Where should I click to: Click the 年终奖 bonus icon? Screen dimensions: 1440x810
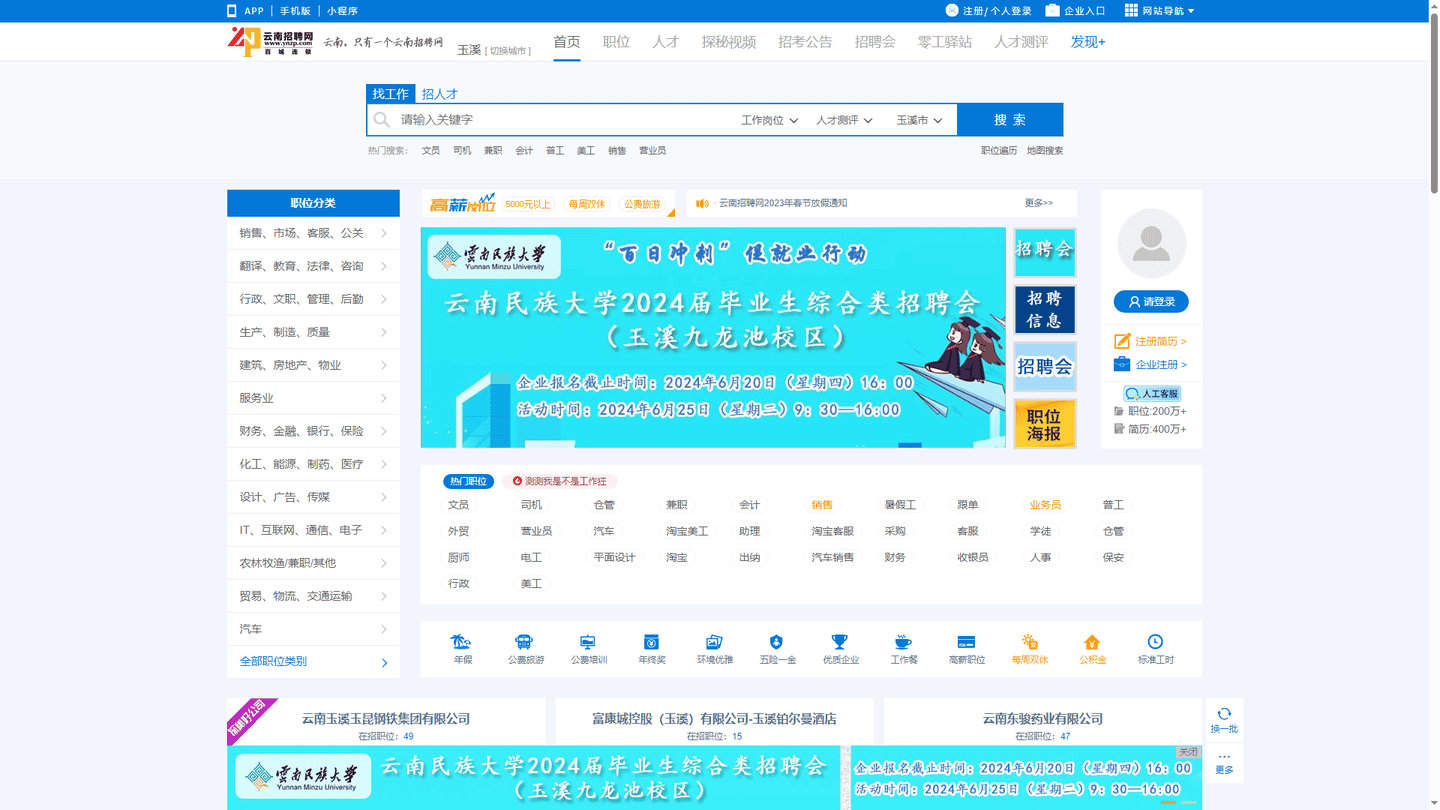[651, 642]
